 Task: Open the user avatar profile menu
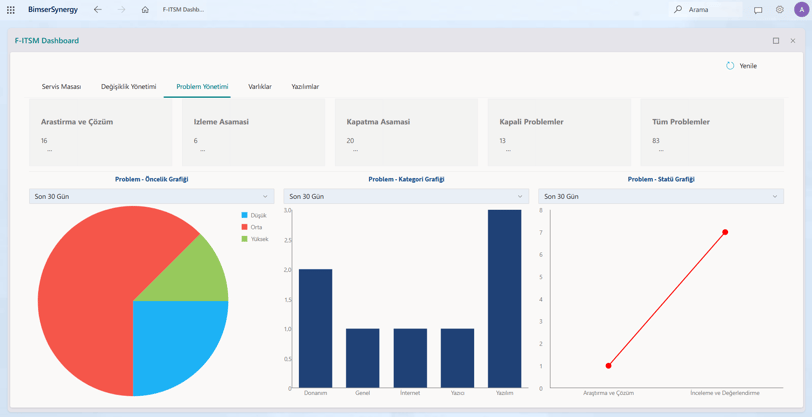[x=801, y=9]
